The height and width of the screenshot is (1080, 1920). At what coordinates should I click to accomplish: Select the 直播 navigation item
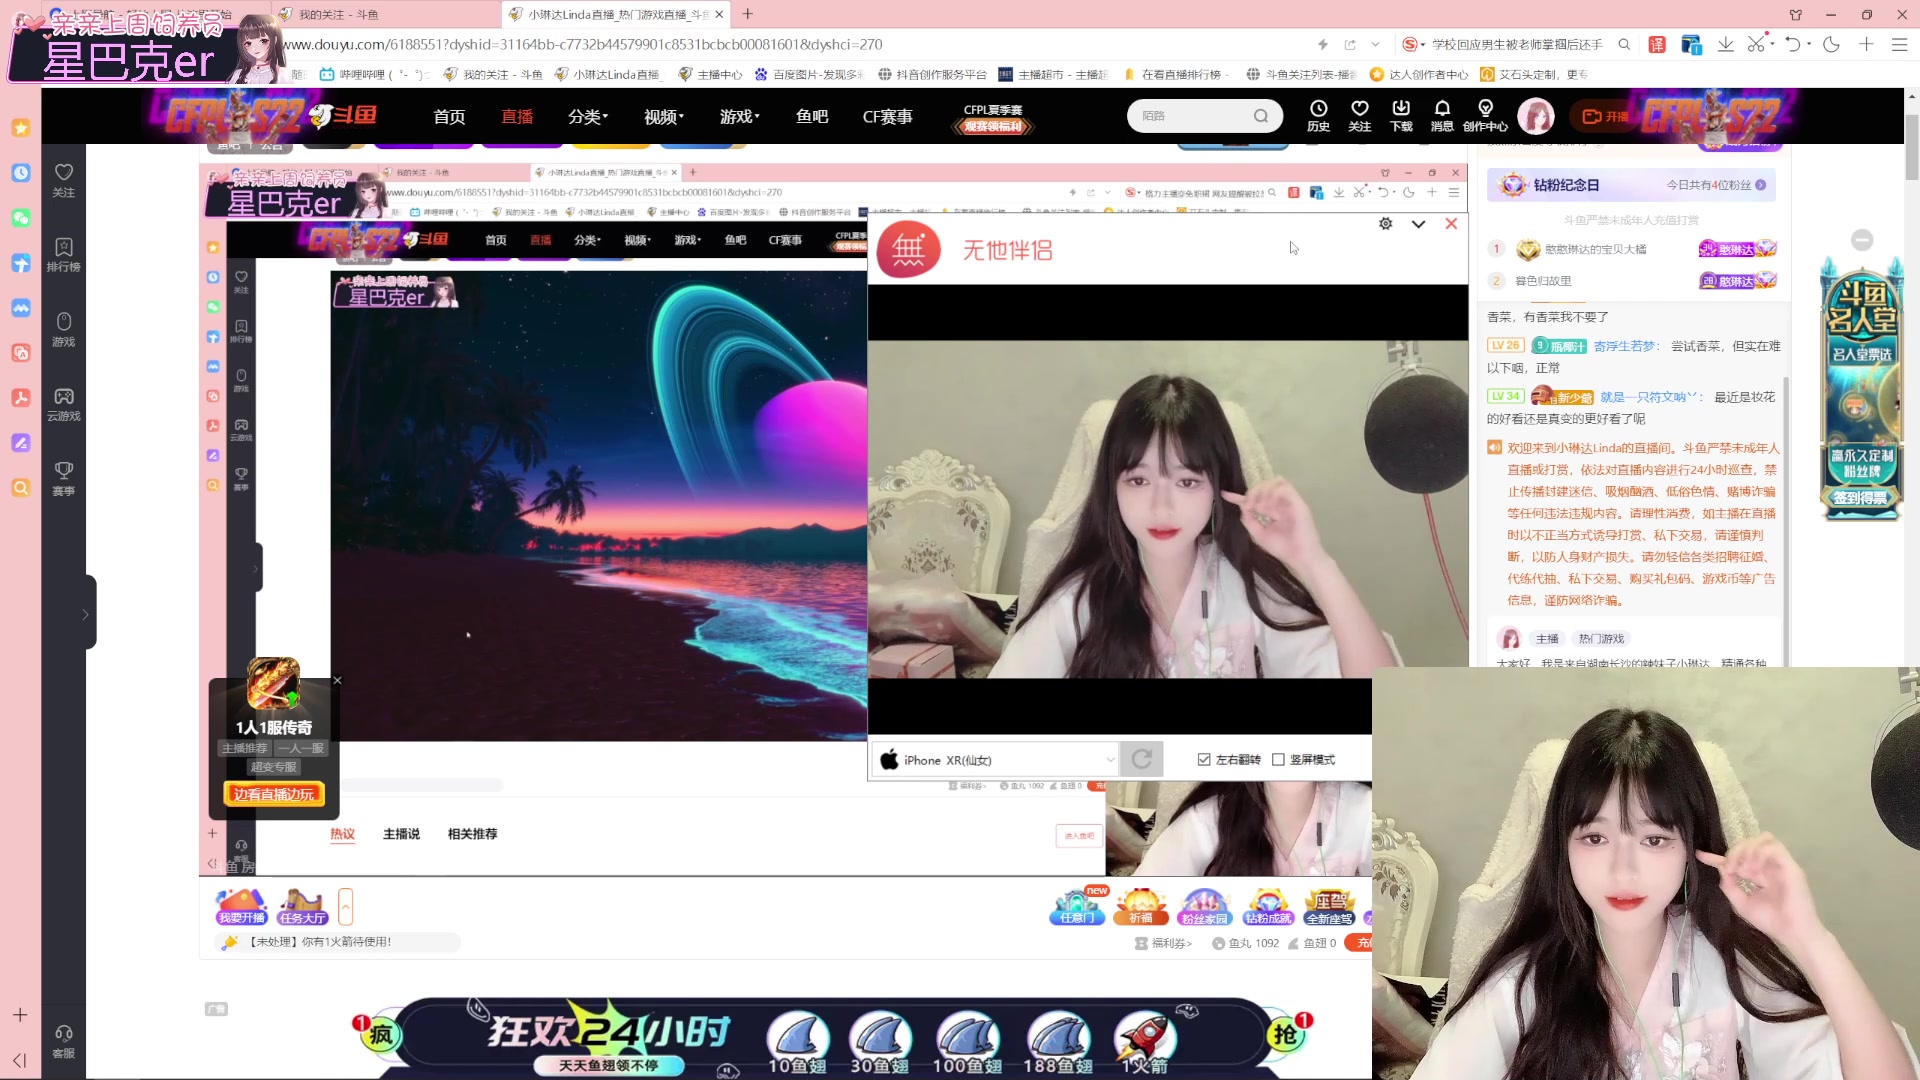[517, 117]
